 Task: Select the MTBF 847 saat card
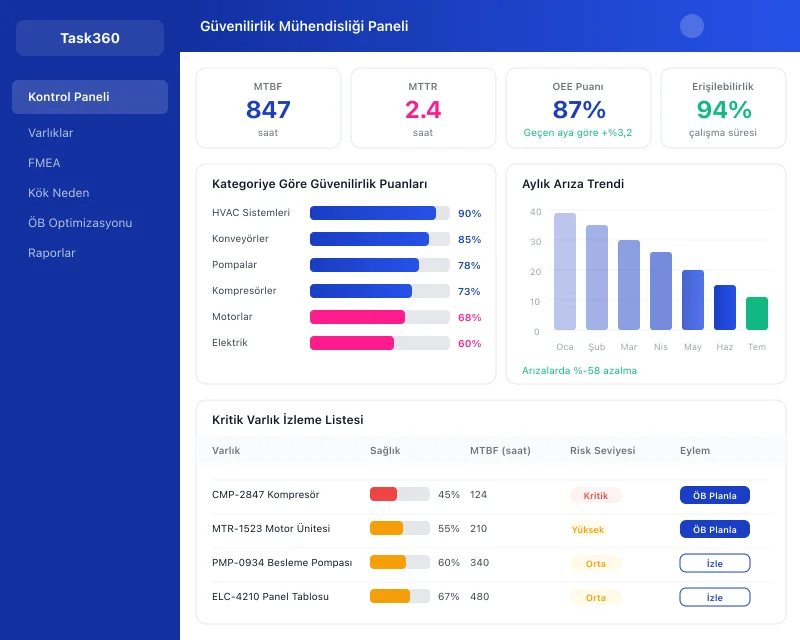tap(268, 107)
